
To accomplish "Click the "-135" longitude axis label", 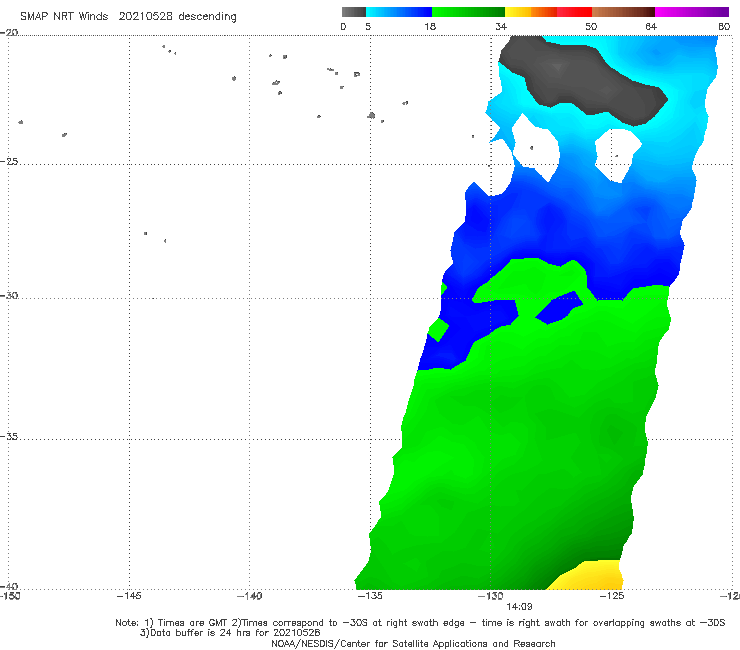I will (x=370, y=596).
